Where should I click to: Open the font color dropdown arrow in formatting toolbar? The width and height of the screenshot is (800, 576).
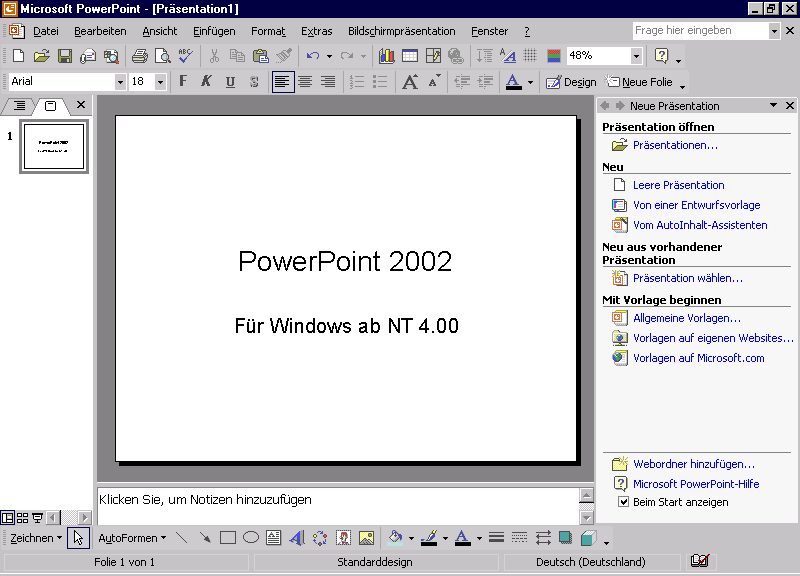tap(530, 82)
